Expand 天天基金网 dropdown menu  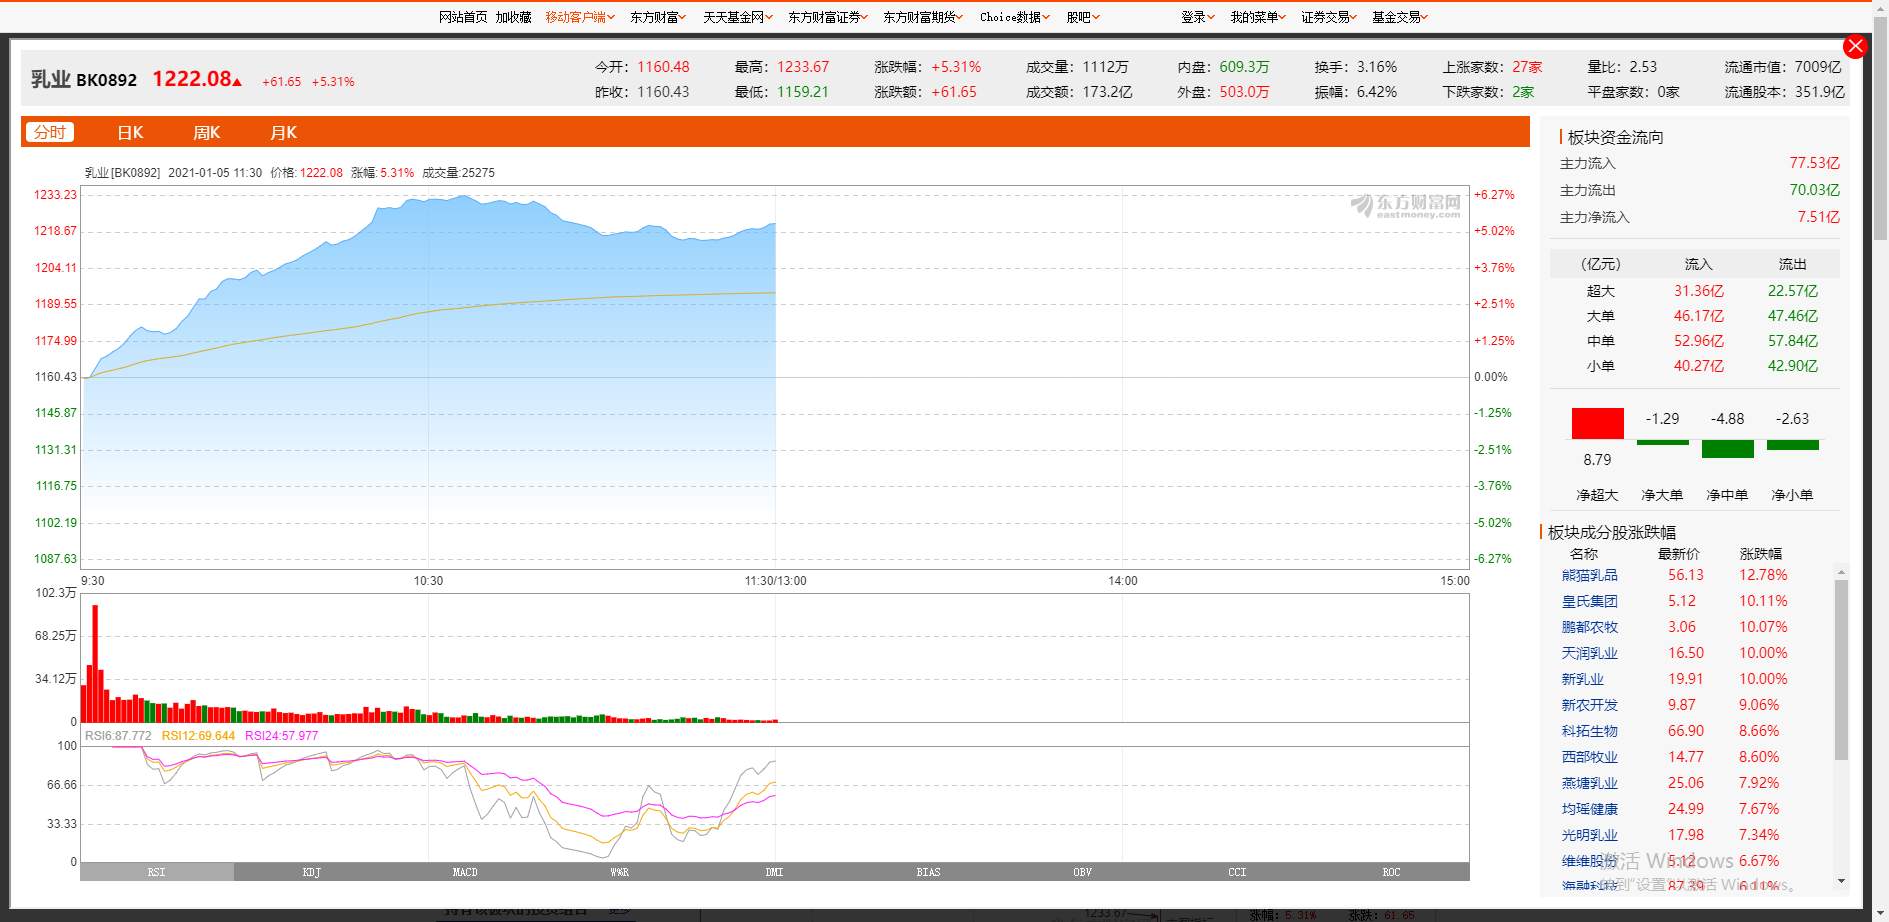(738, 17)
